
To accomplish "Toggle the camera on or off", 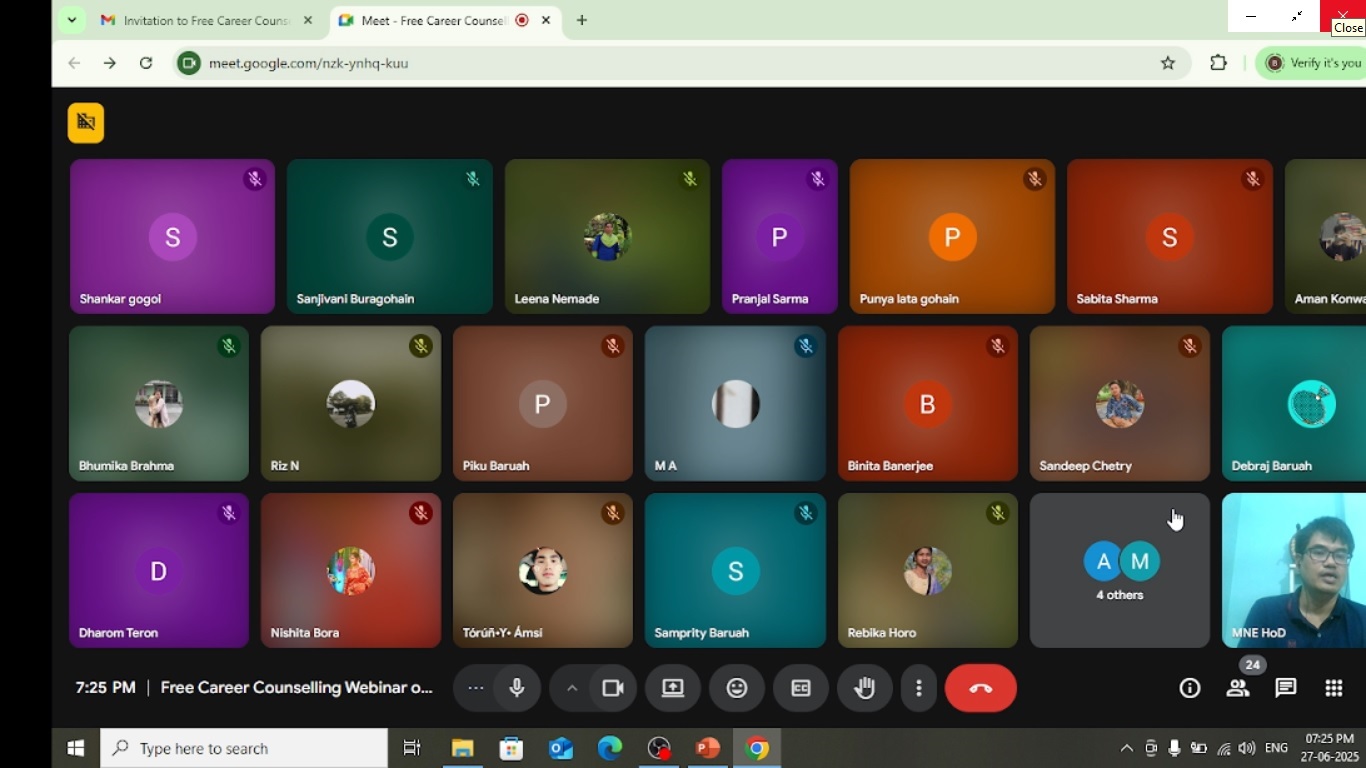I will tap(613, 688).
